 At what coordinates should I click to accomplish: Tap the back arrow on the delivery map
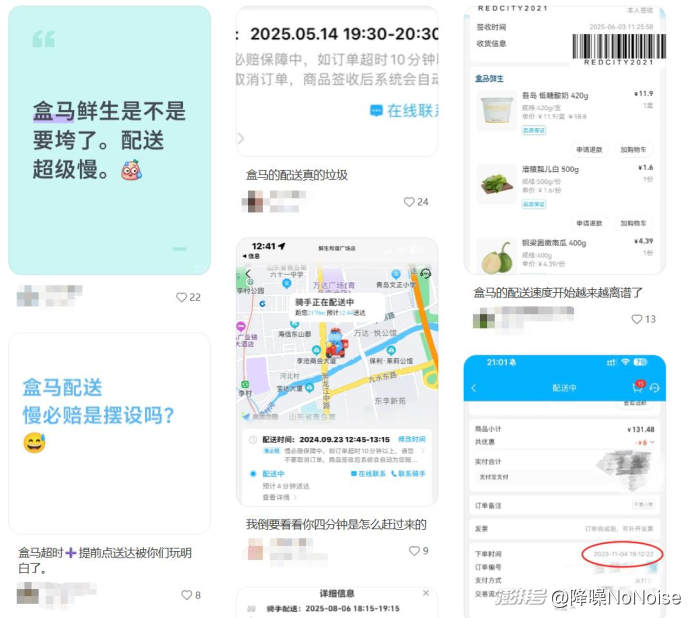point(247,274)
